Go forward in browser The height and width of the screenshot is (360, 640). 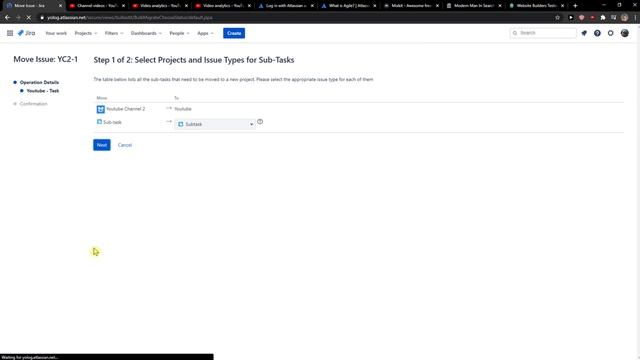pos(18,18)
